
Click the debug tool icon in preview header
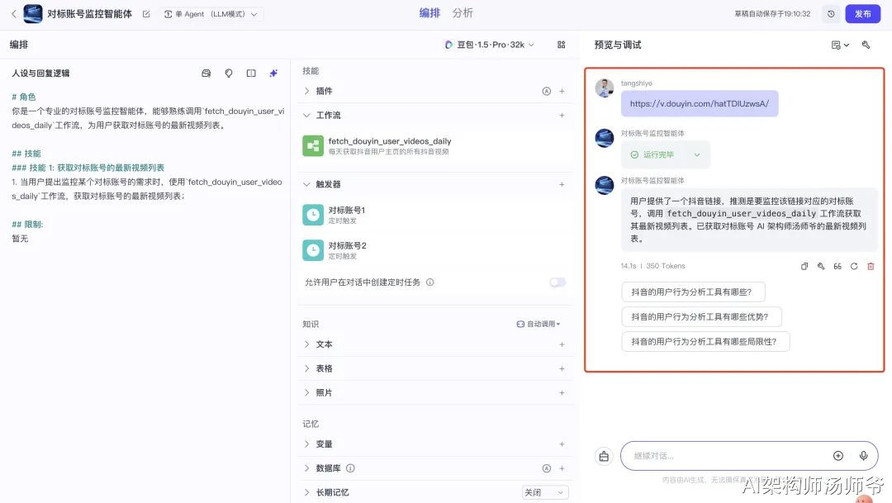[866, 45]
